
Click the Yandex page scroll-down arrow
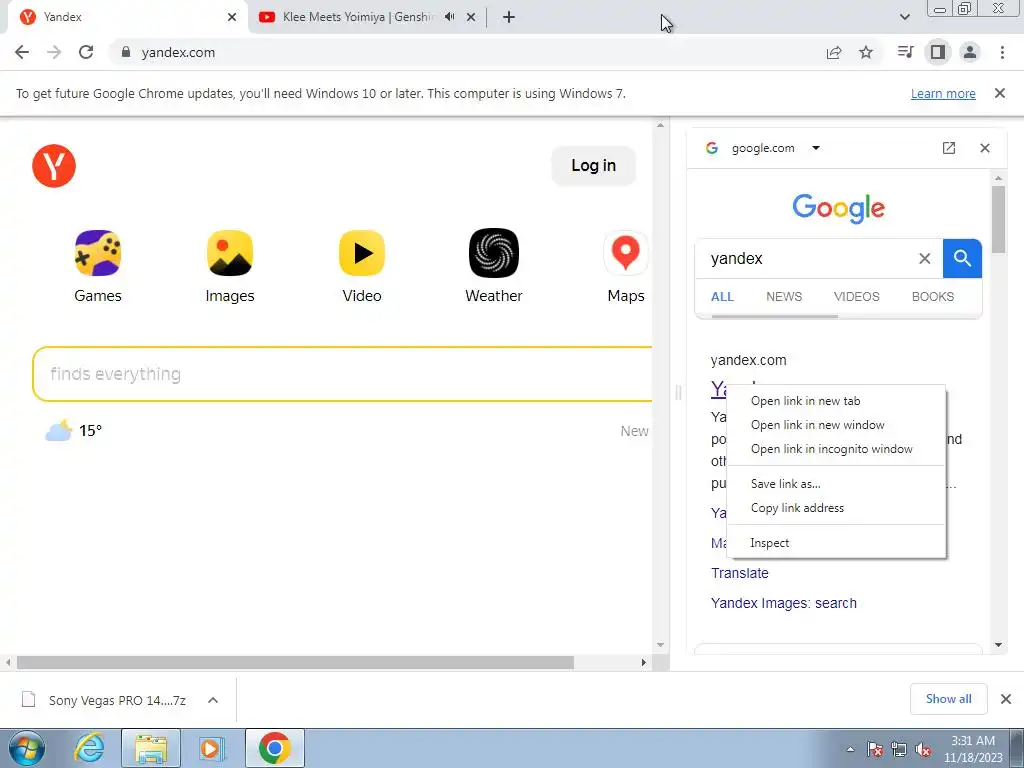(x=660, y=645)
